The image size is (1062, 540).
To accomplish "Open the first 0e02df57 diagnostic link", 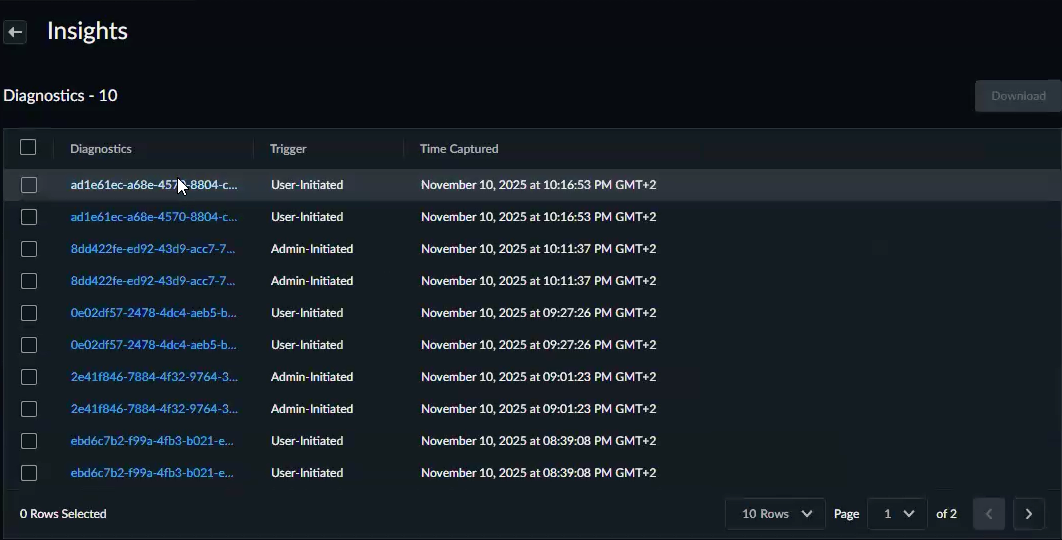I will [x=153, y=313].
